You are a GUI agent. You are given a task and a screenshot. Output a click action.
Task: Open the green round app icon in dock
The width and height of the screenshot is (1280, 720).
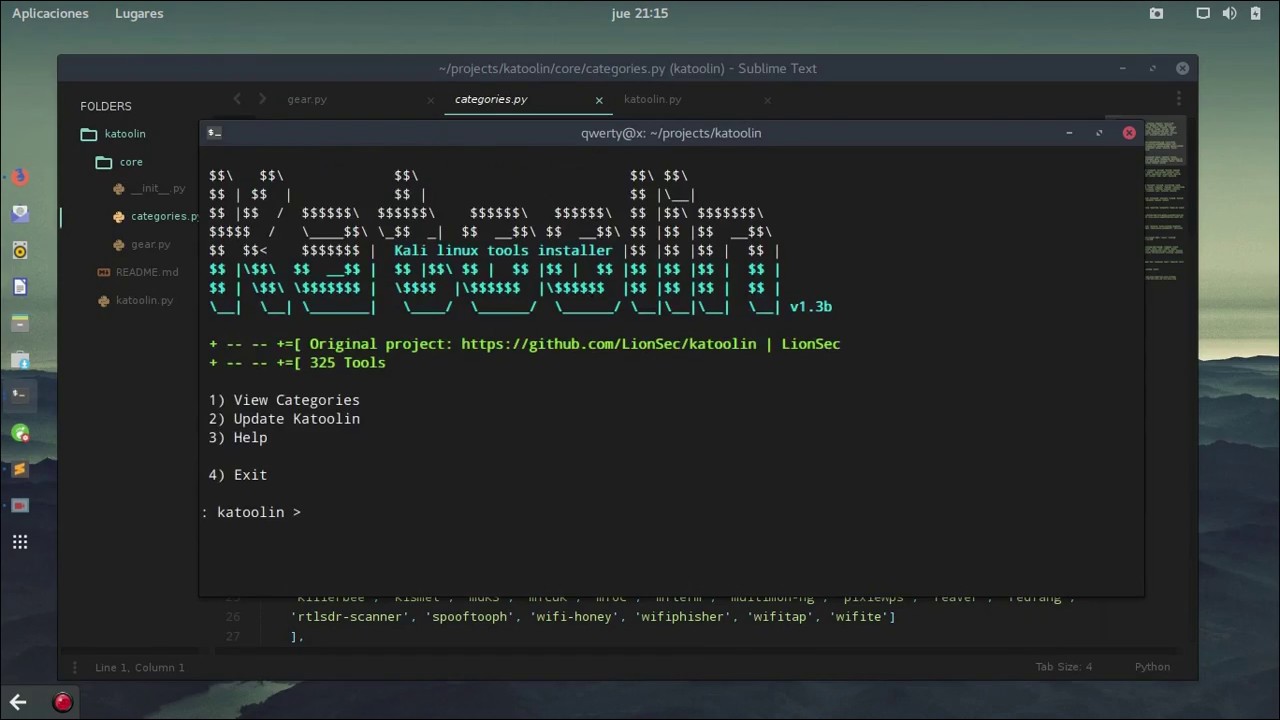tap(20, 433)
